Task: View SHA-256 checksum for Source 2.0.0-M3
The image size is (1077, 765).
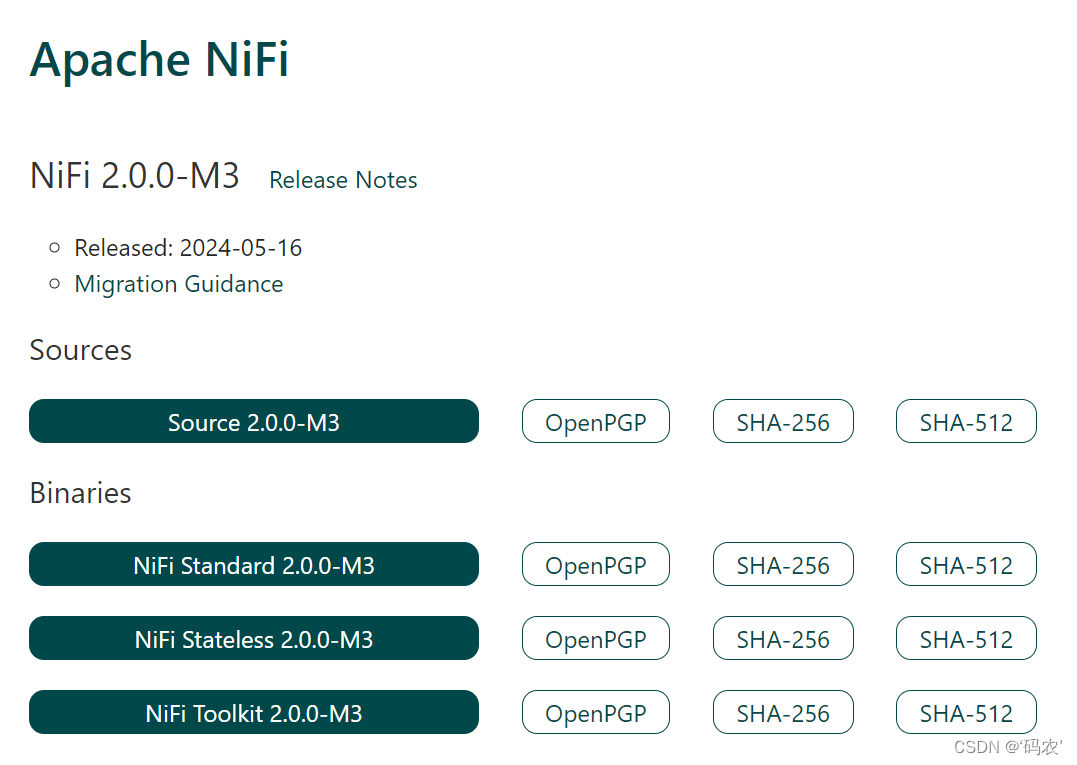Action: (783, 421)
